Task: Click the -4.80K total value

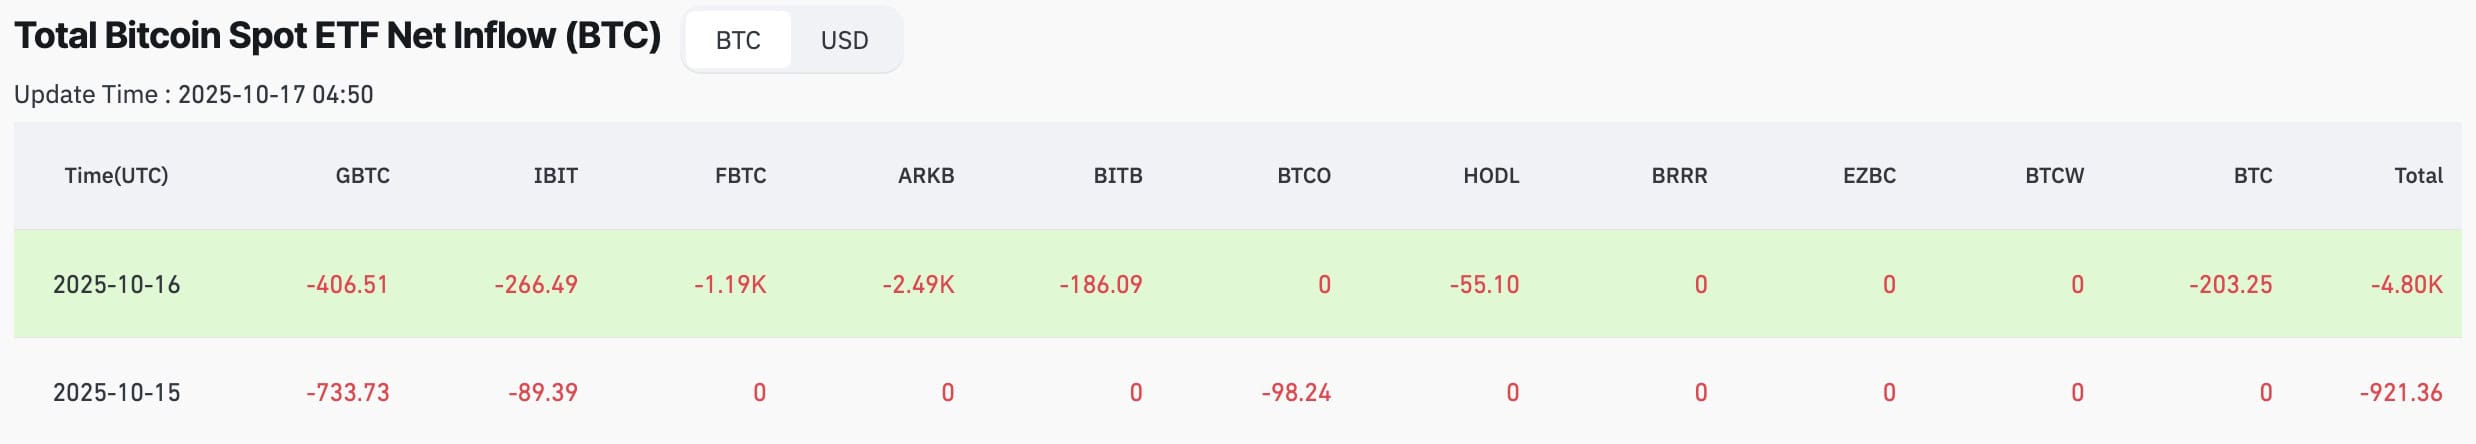Action: tap(2406, 285)
